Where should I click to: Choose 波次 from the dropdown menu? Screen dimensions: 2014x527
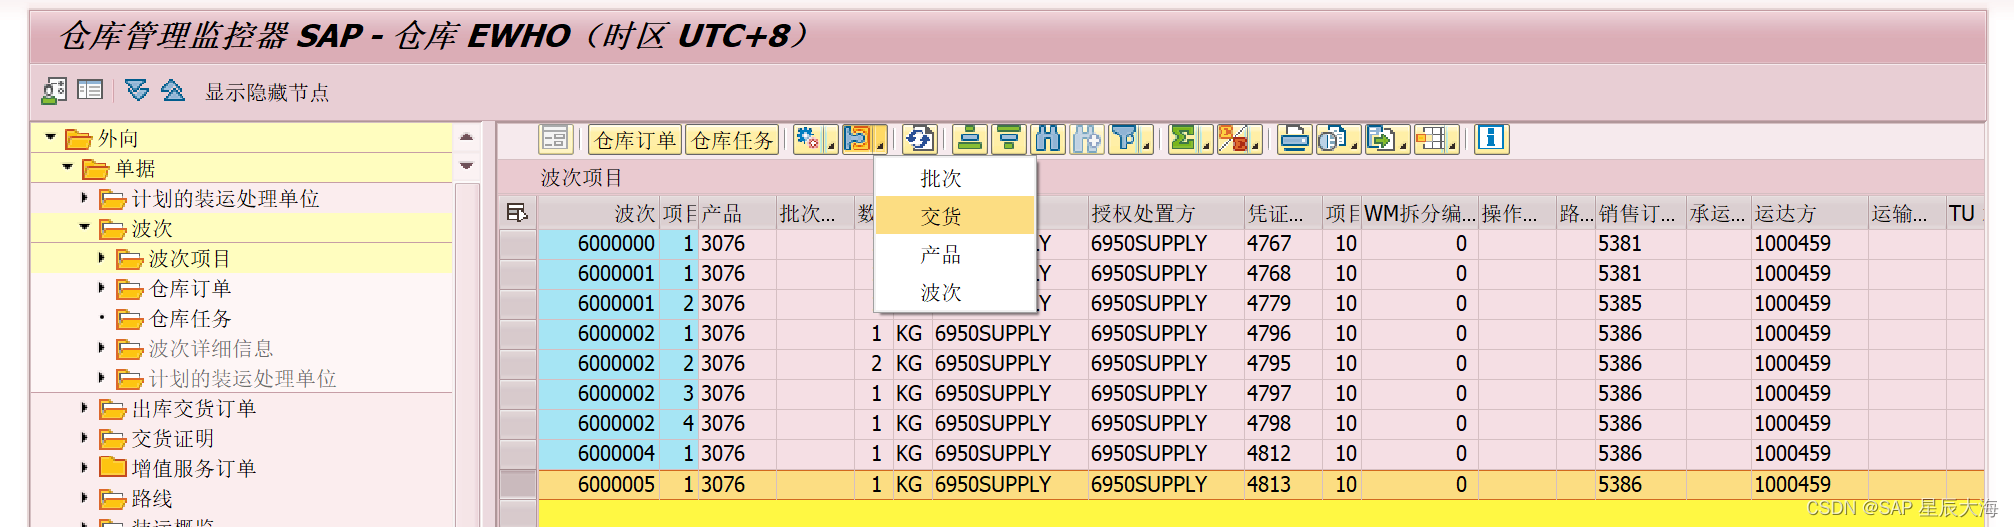point(954,292)
